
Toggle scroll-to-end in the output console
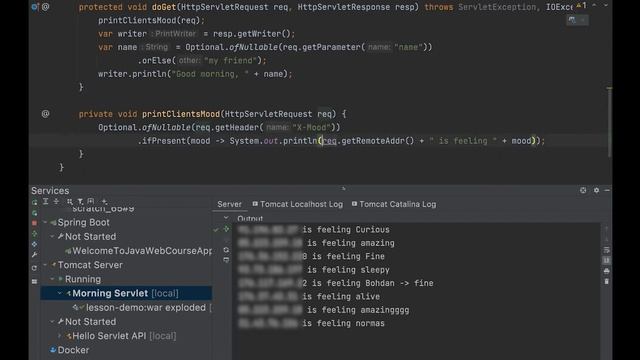pyautogui.click(x=607, y=260)
